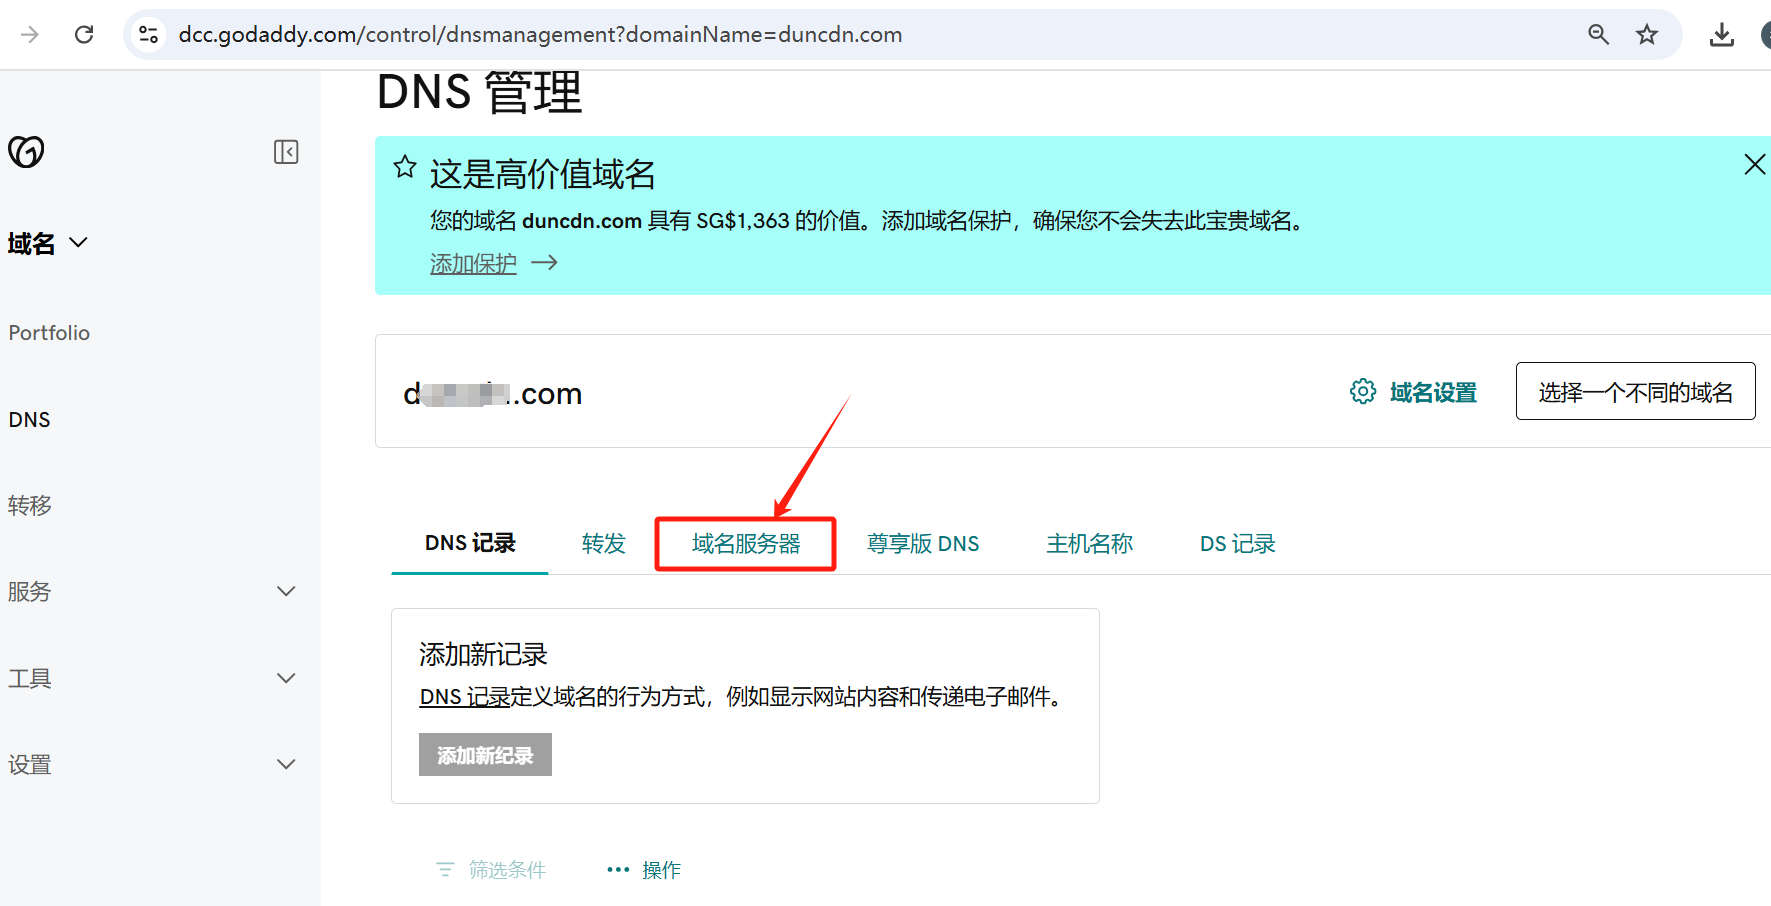Click the zoom magnifier icon in address bar

pos(1598,35)
